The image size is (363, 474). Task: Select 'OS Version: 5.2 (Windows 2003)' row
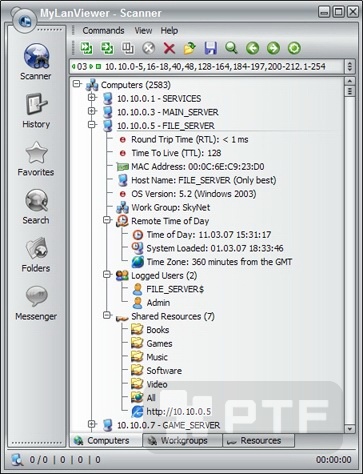coord(194,194)
